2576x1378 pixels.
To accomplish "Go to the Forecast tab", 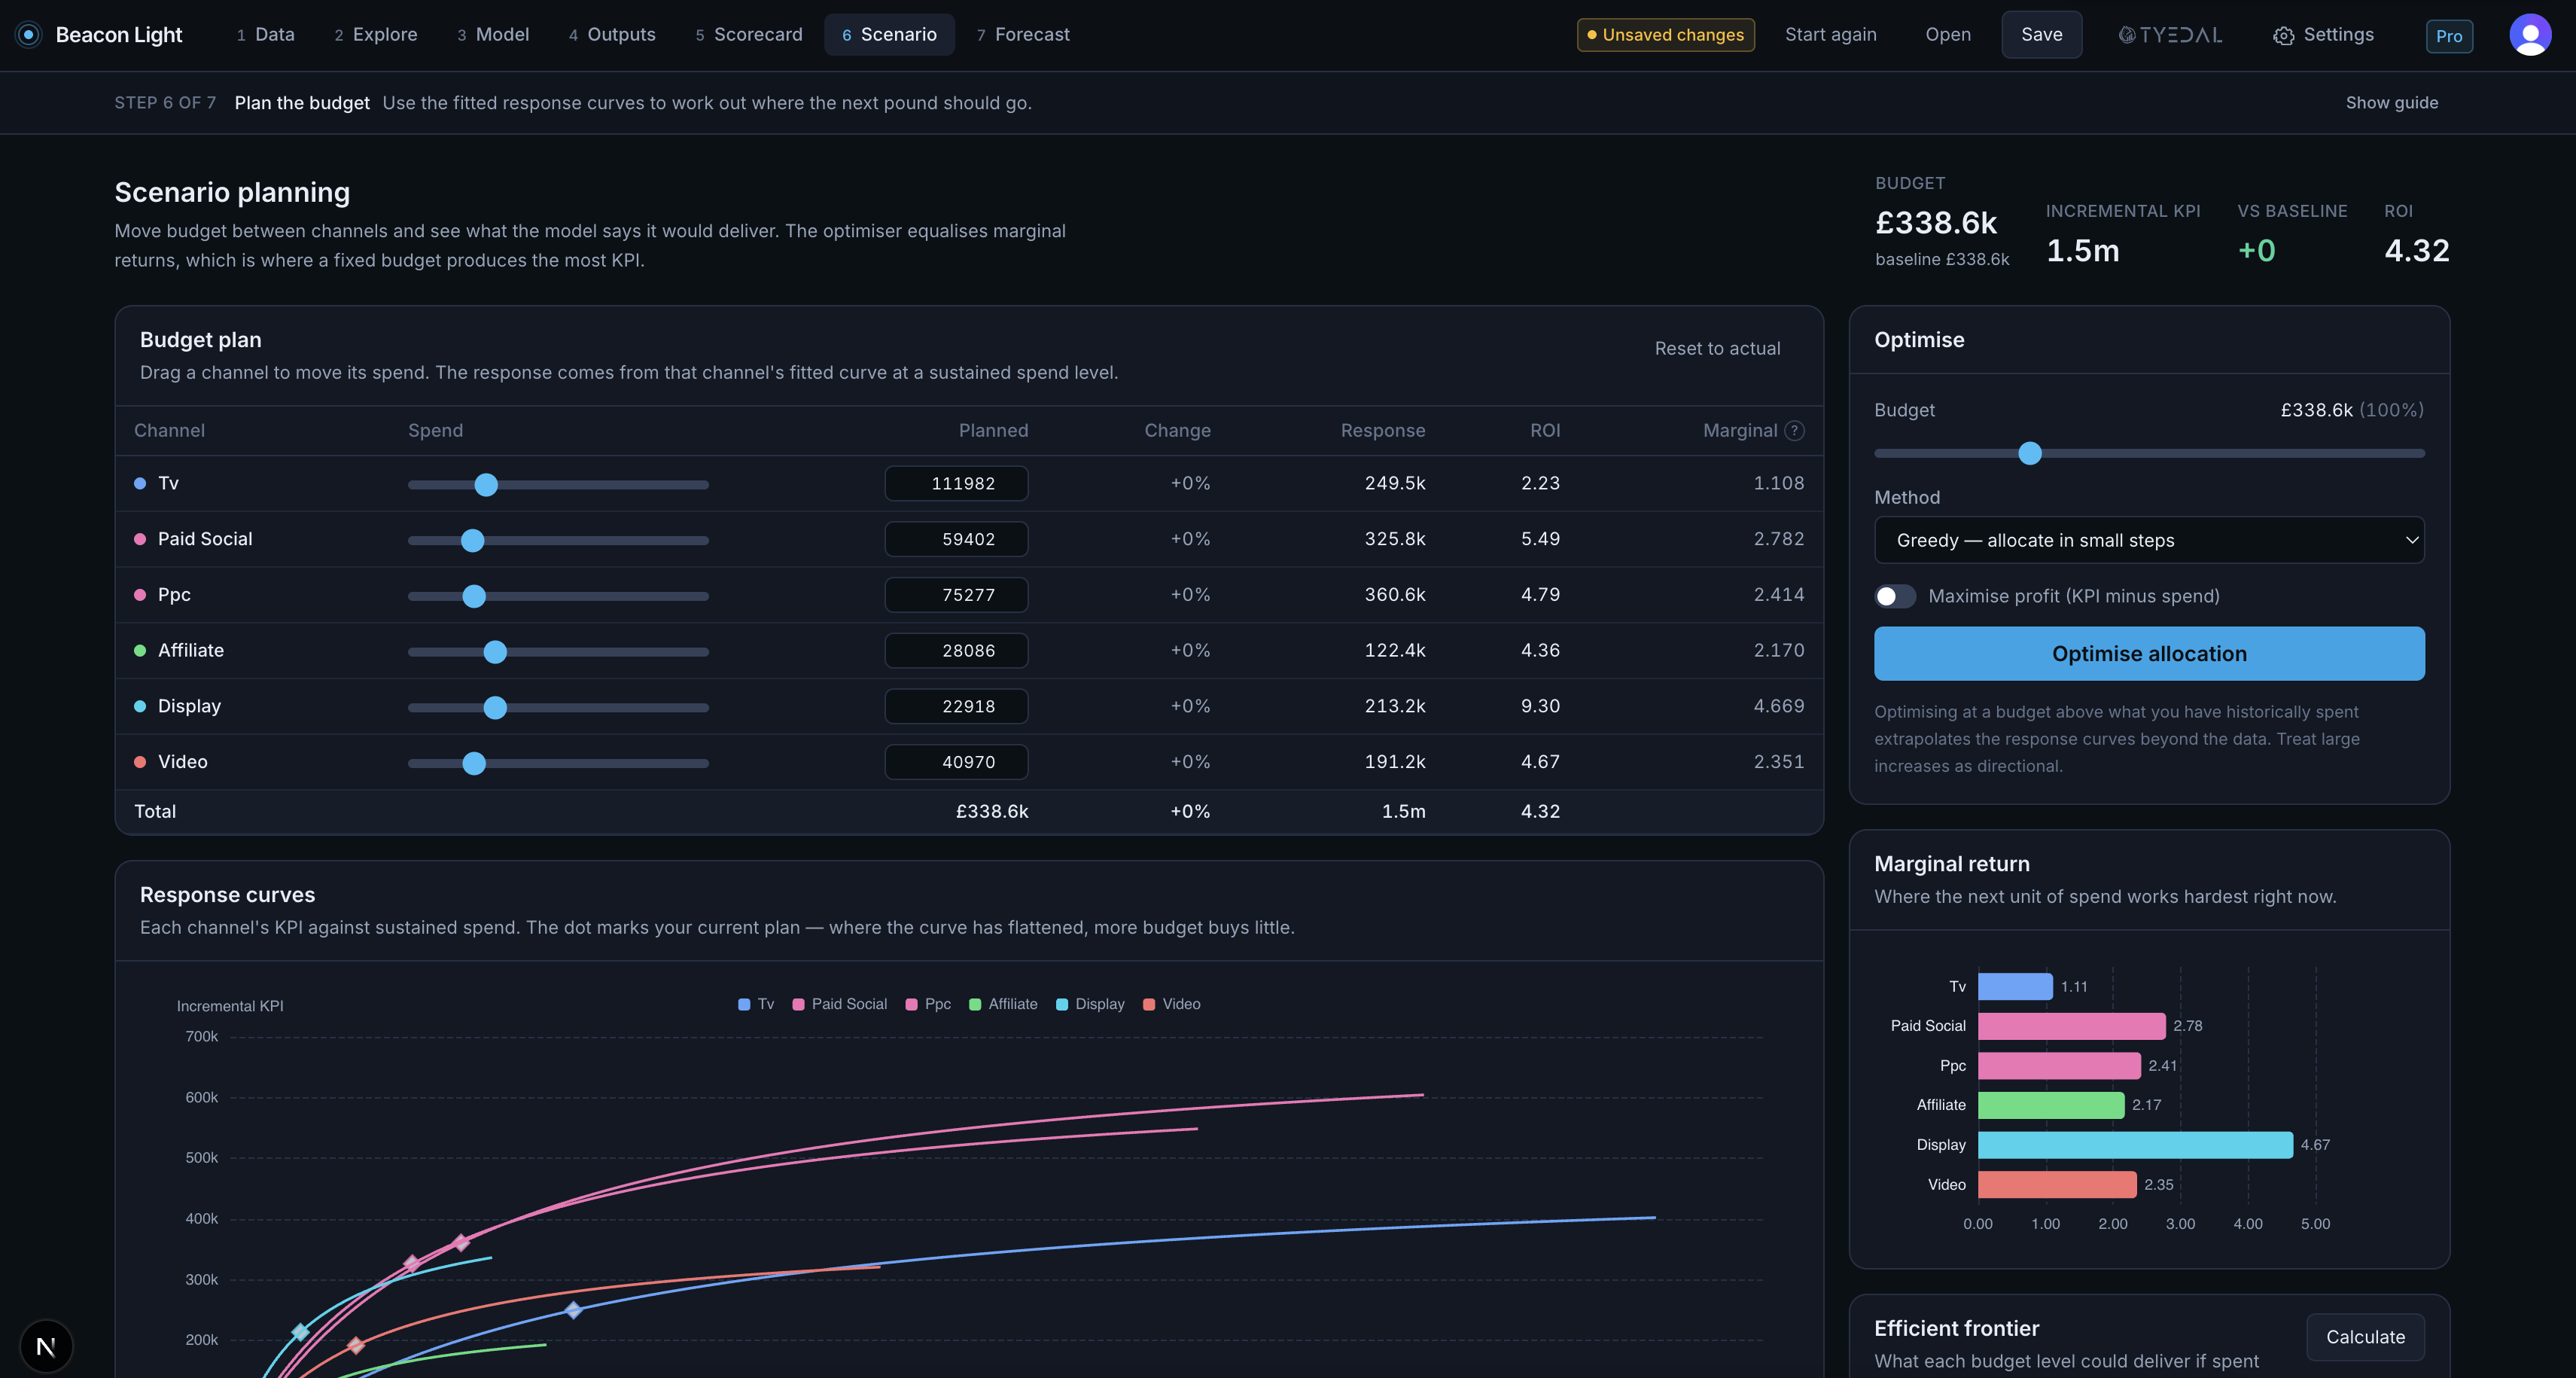I will pos(1023,35).
